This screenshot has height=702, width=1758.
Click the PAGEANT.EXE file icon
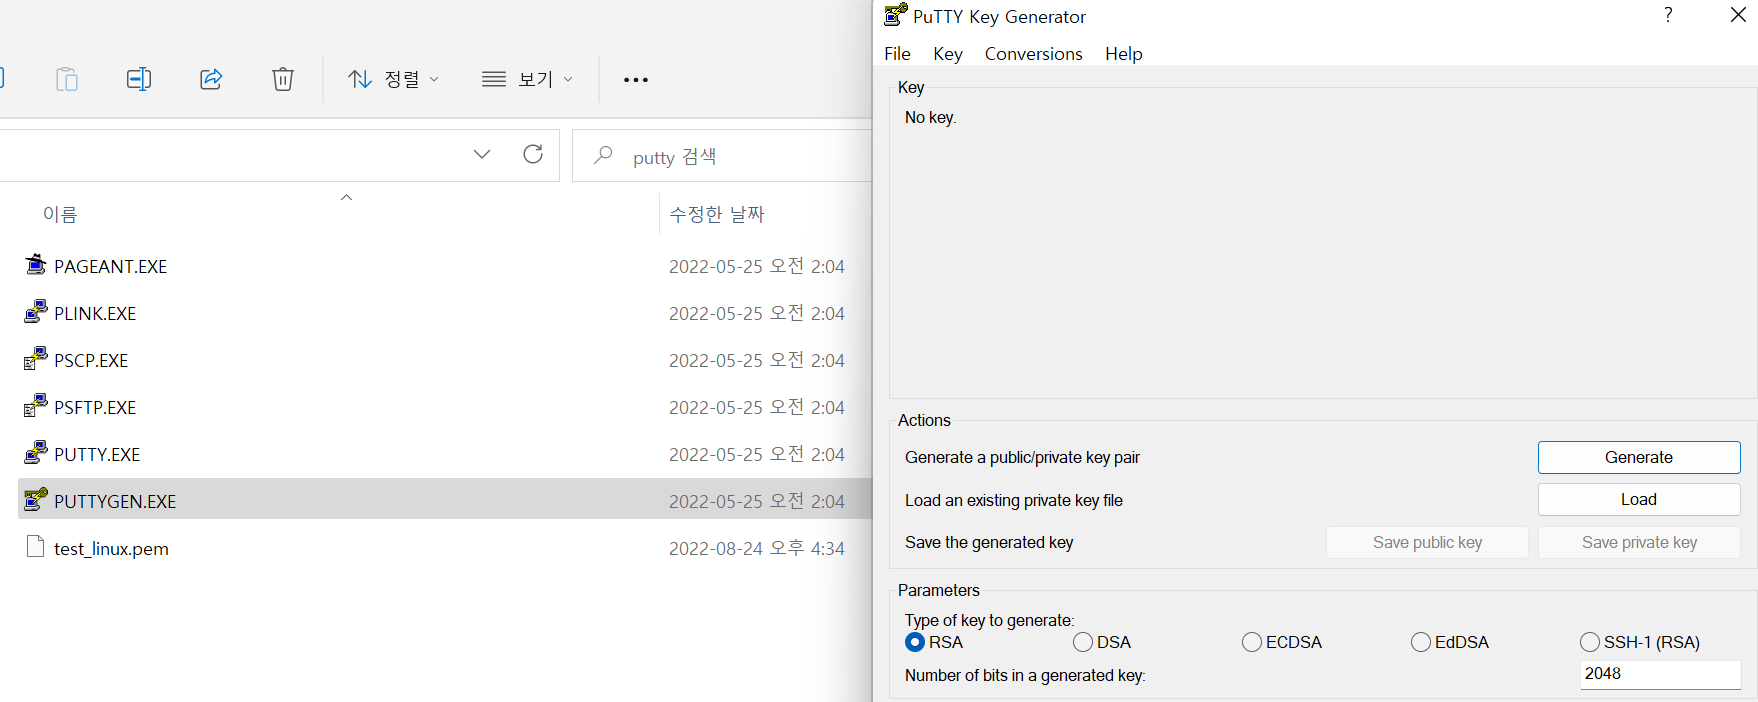(x=36, y=265)
